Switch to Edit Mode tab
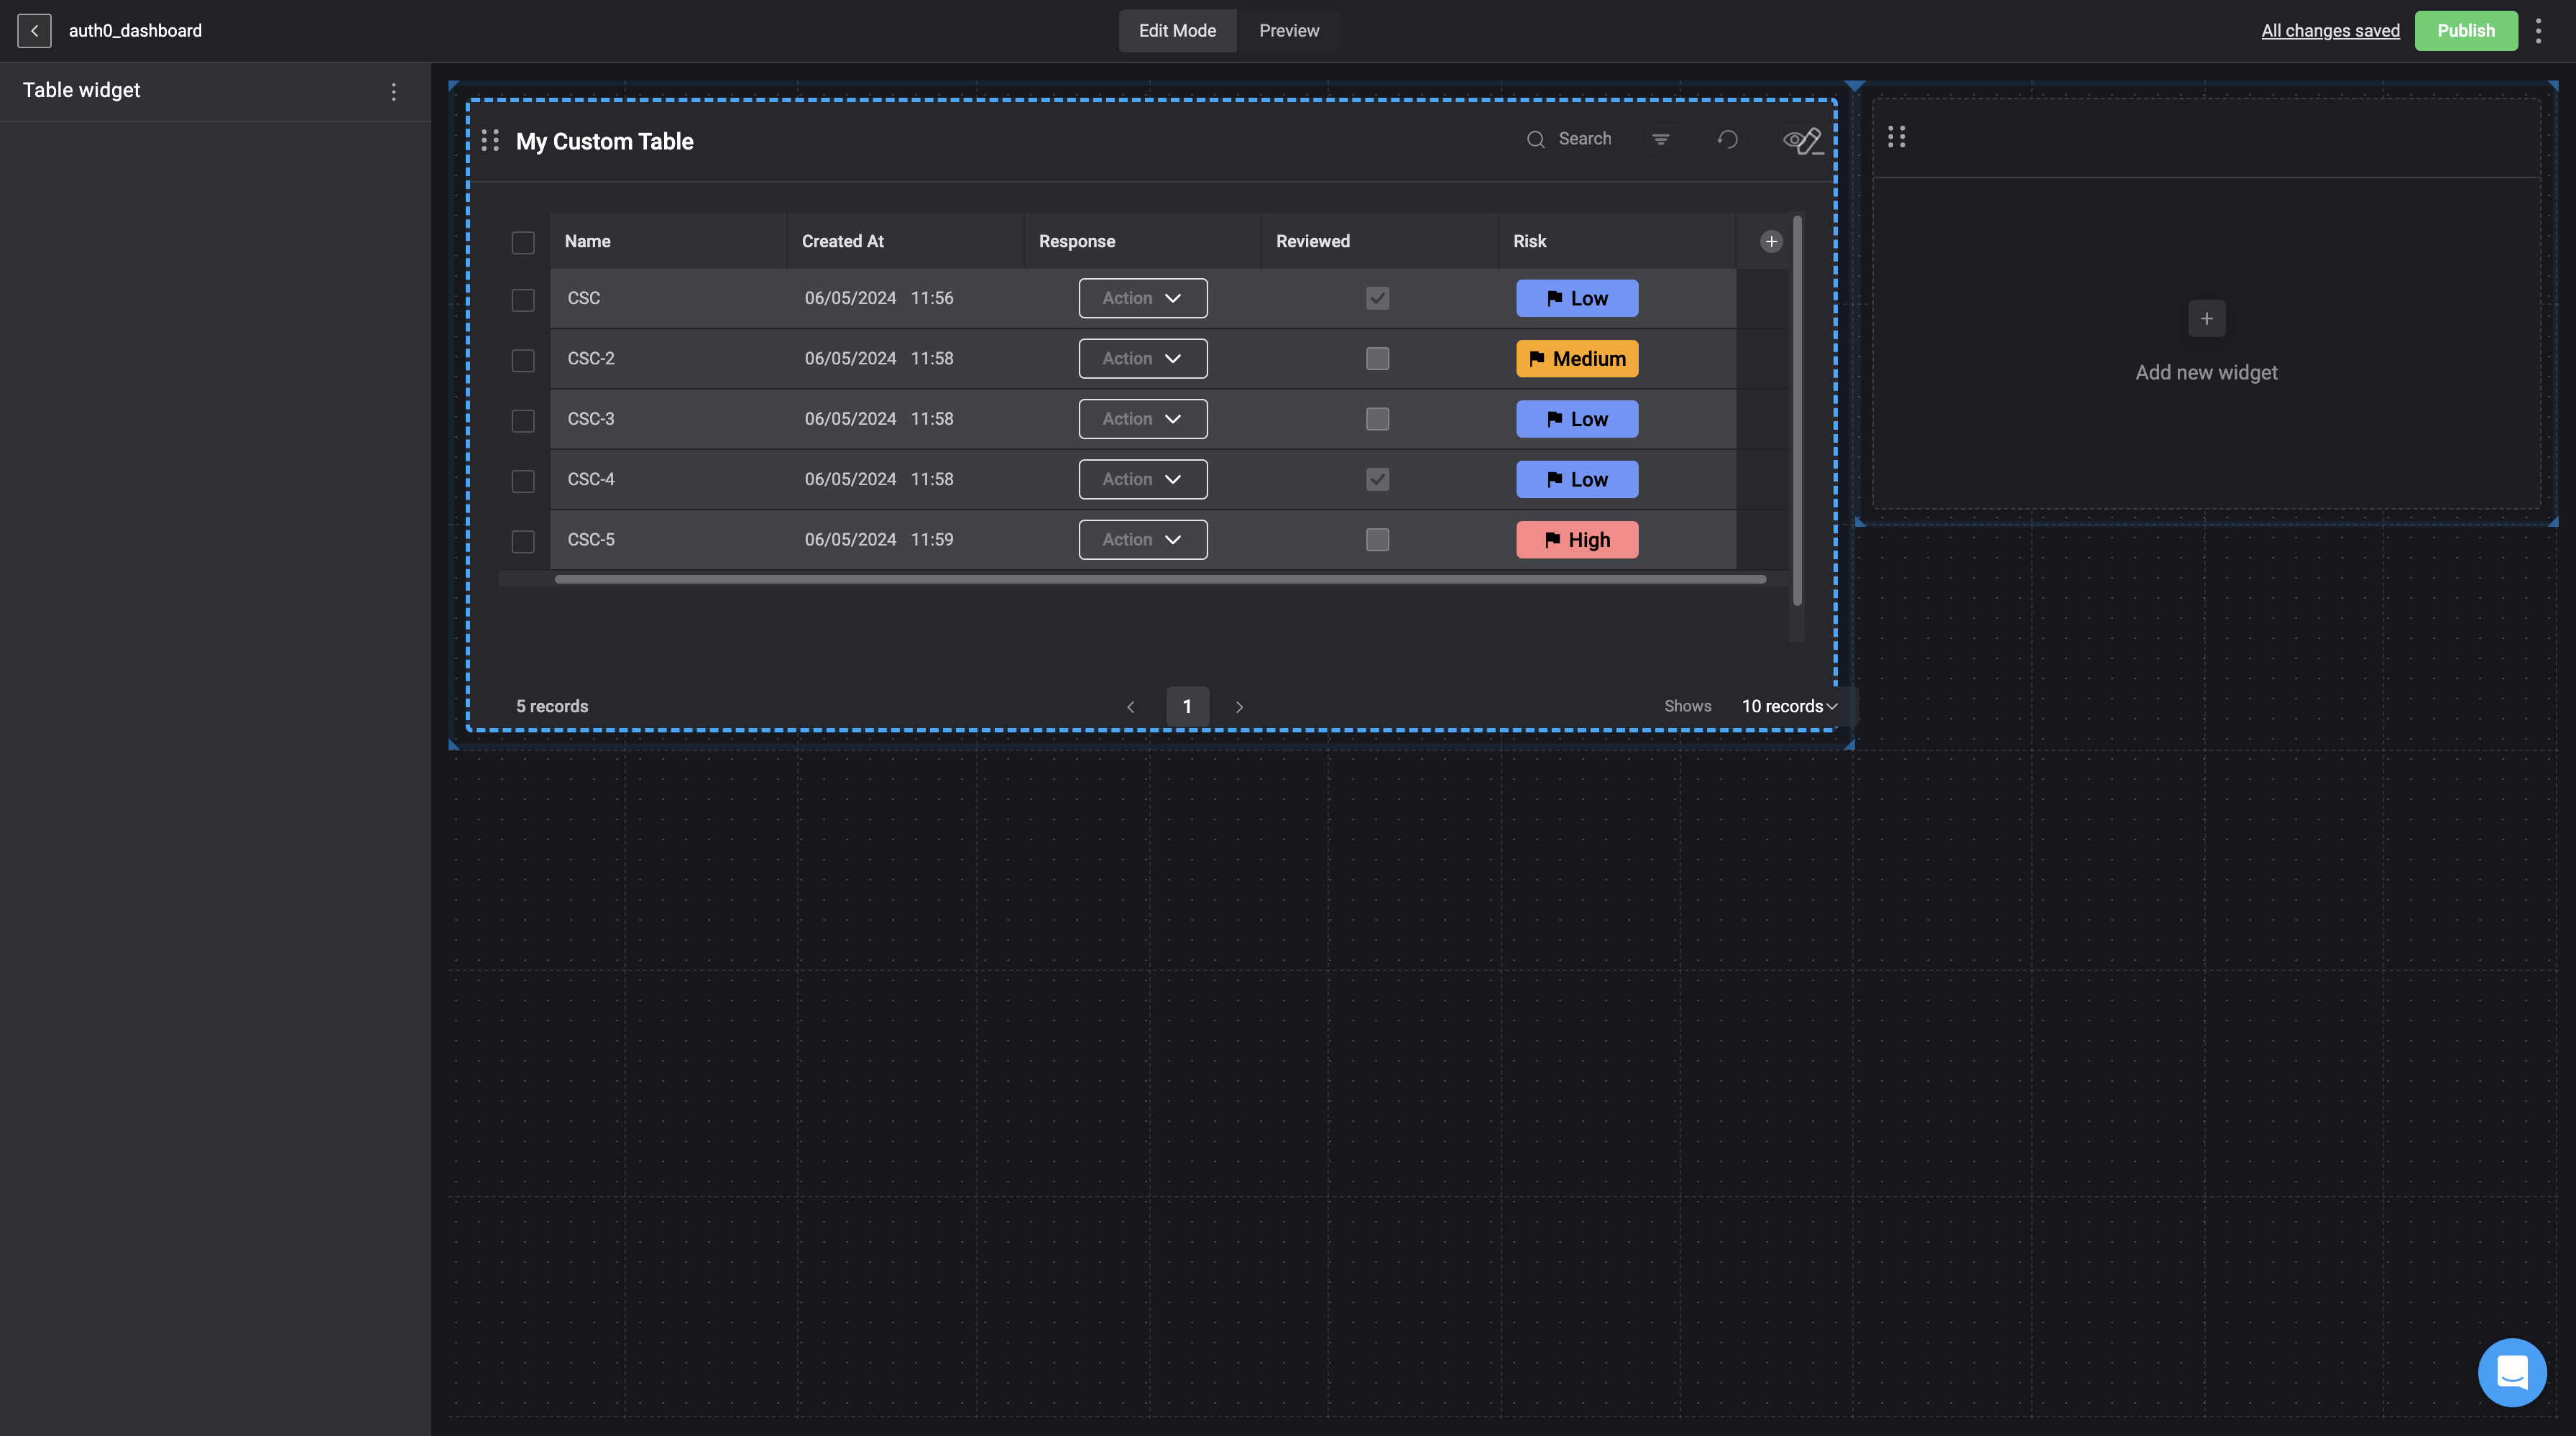This screenshot has height=1436, width=2576. [x=1177, y=31]
